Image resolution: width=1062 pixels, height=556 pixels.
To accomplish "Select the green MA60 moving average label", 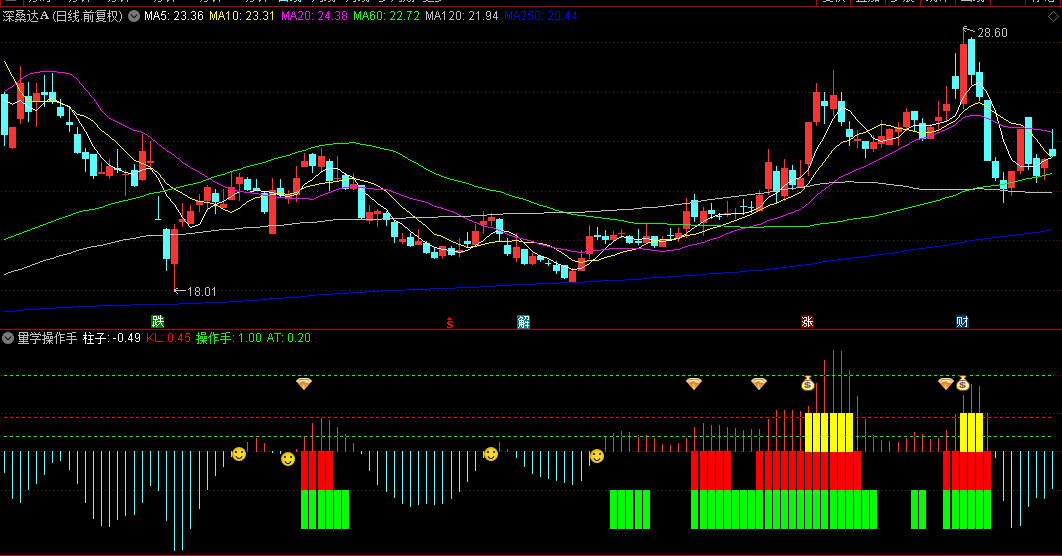I will click(386, 16).
